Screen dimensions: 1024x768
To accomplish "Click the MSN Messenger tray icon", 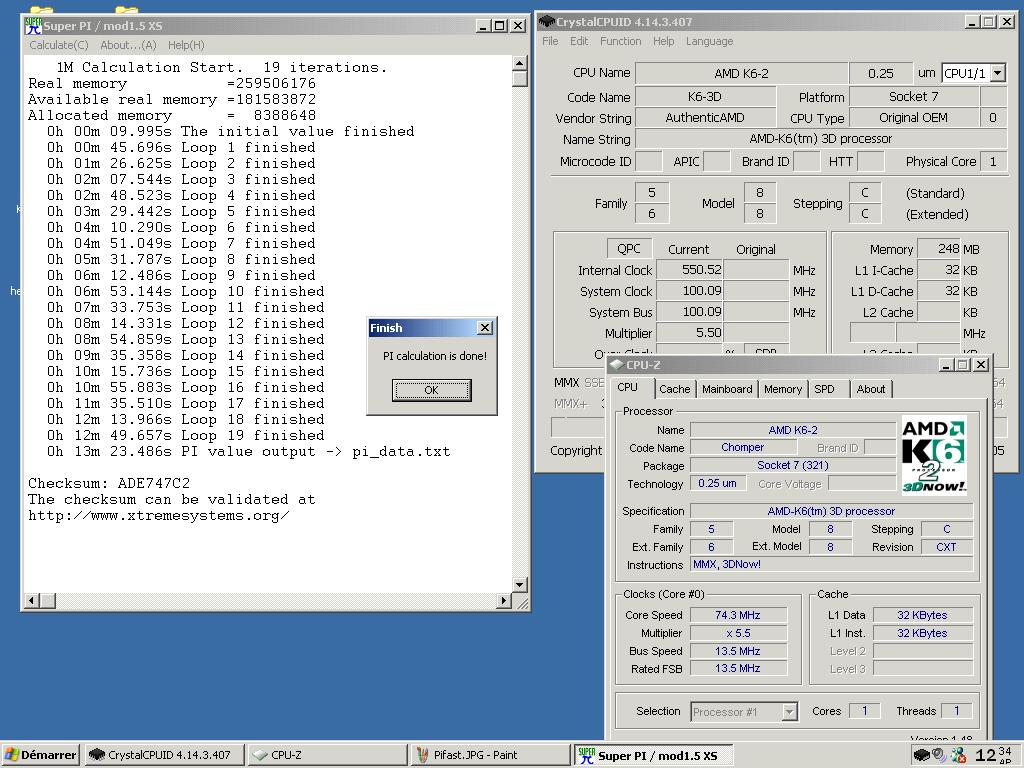I will (x=959, y=755).
